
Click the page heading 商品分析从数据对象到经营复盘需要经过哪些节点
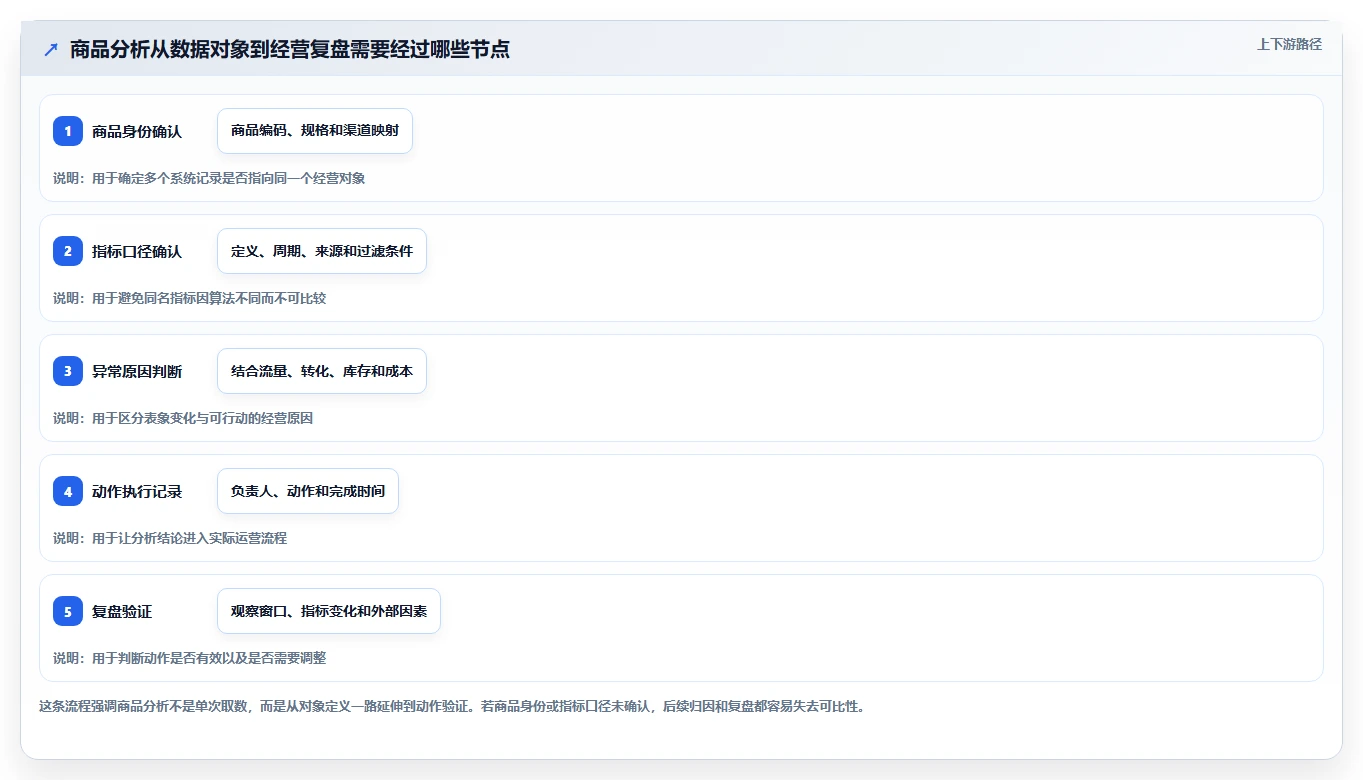pos(290,50)
